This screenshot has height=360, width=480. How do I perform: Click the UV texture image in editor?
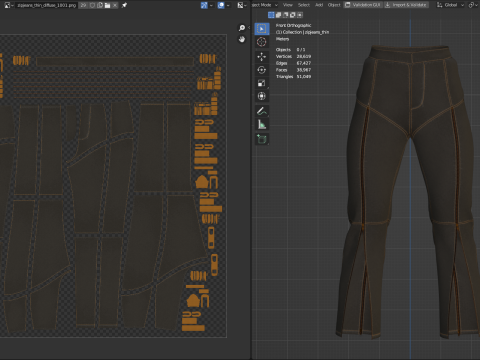click(113, 186)
